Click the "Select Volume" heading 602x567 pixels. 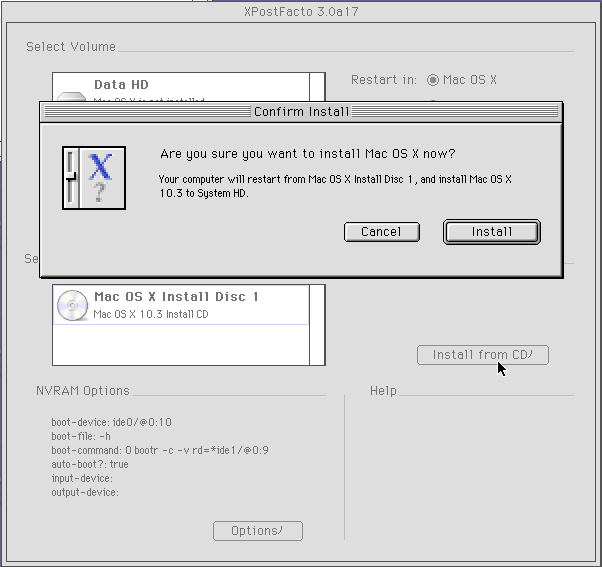71,47
